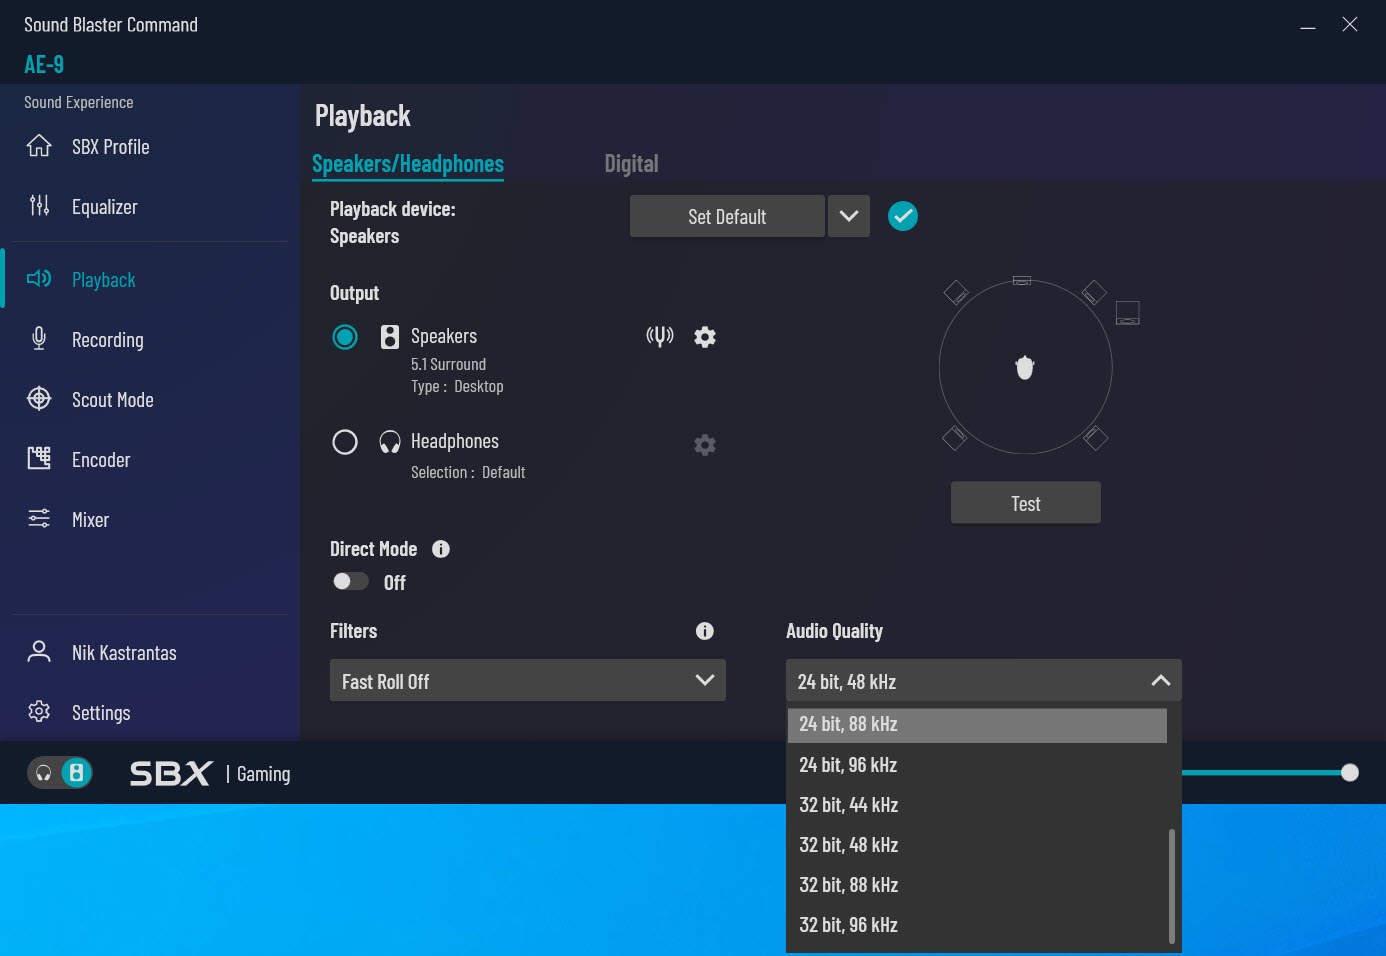Open the Fast Roll Off filter dropdown
Viewport: 1386px width, 956px height.
click(528, 680)
